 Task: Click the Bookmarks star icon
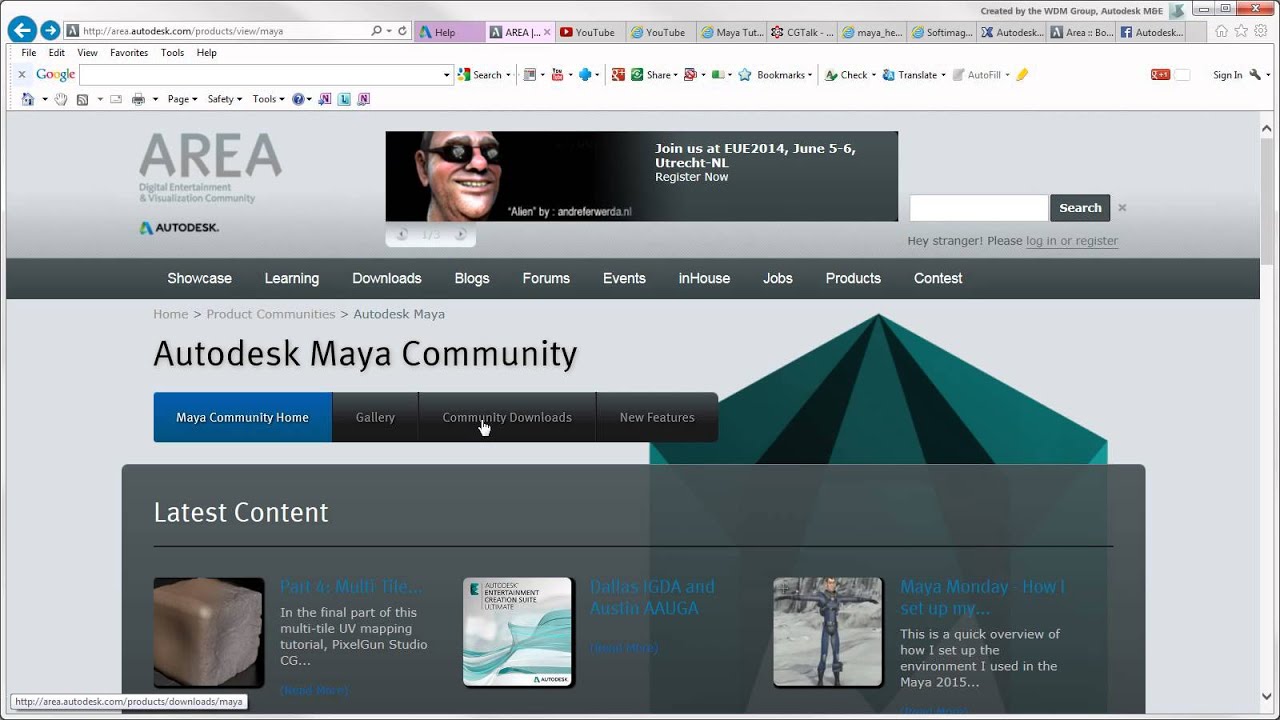745,75
